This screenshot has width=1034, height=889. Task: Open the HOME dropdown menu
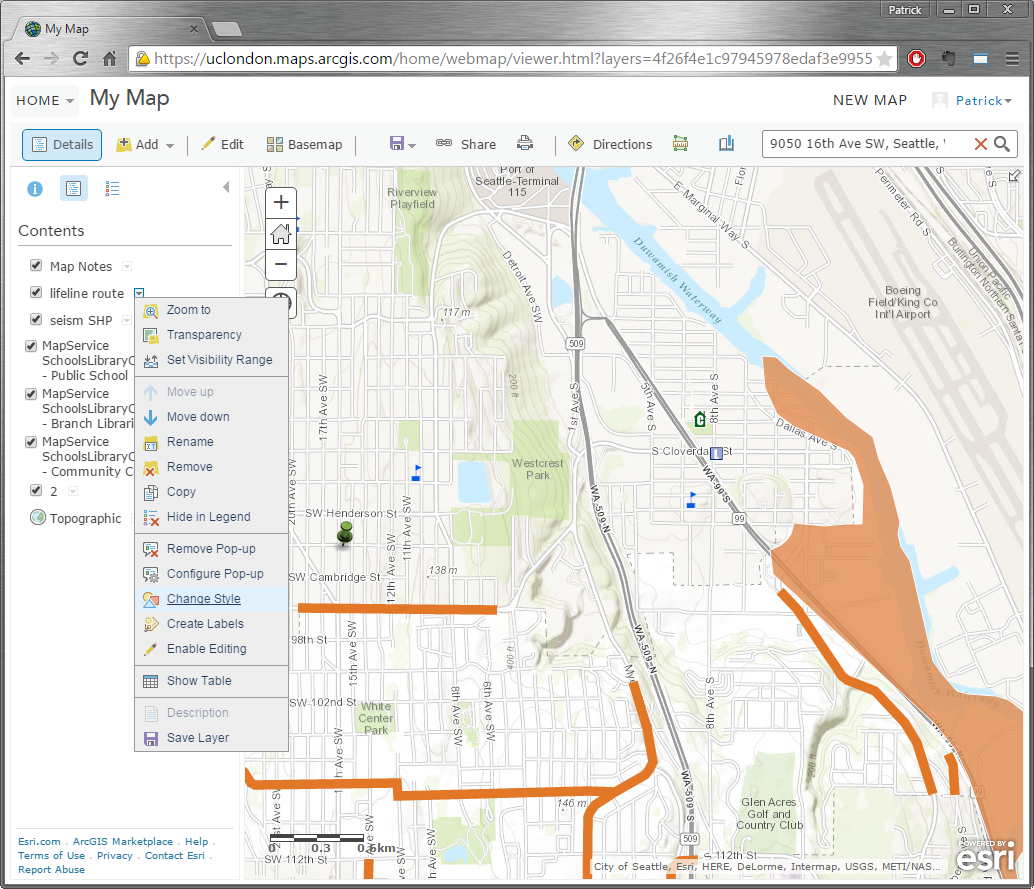tap(45, 100)
